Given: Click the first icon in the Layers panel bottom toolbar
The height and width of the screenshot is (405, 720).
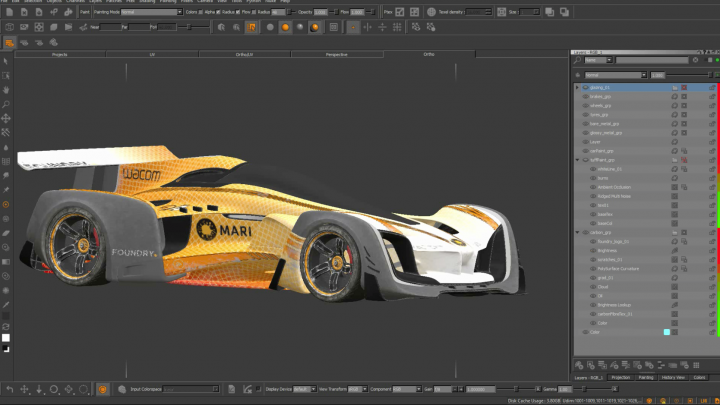Looking at the screenshot, I should (579, 365).
